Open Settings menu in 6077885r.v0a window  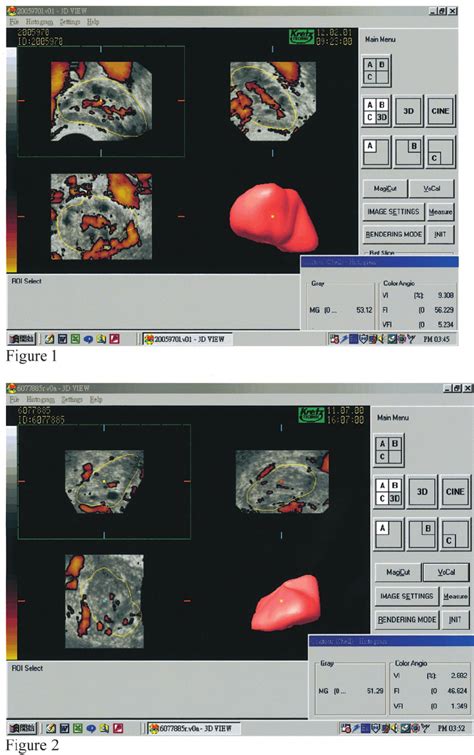pos(71,400)
